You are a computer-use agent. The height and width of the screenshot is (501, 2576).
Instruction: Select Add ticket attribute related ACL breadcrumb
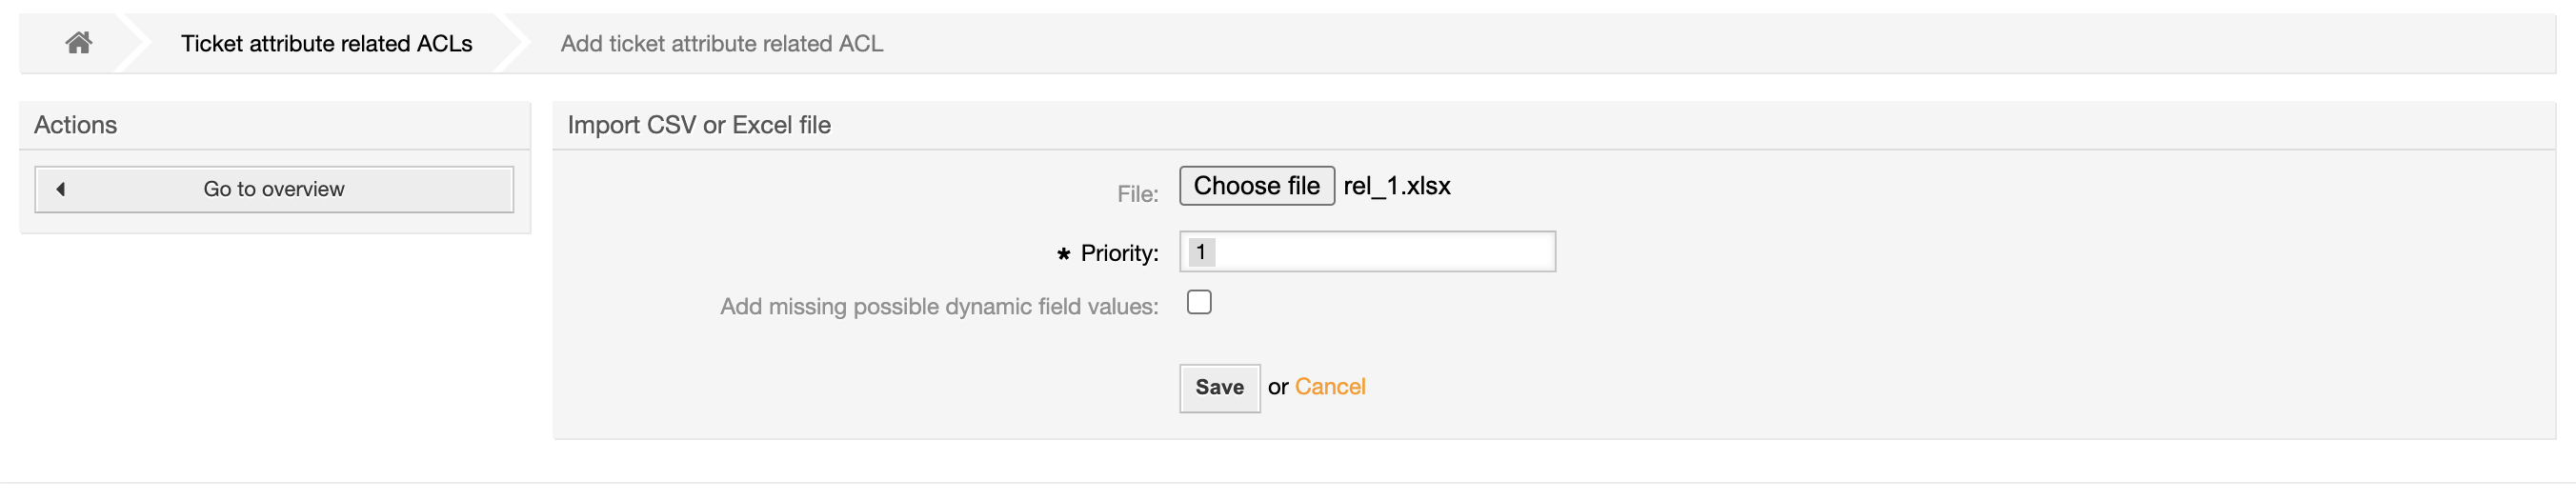(x=721, y=44)
